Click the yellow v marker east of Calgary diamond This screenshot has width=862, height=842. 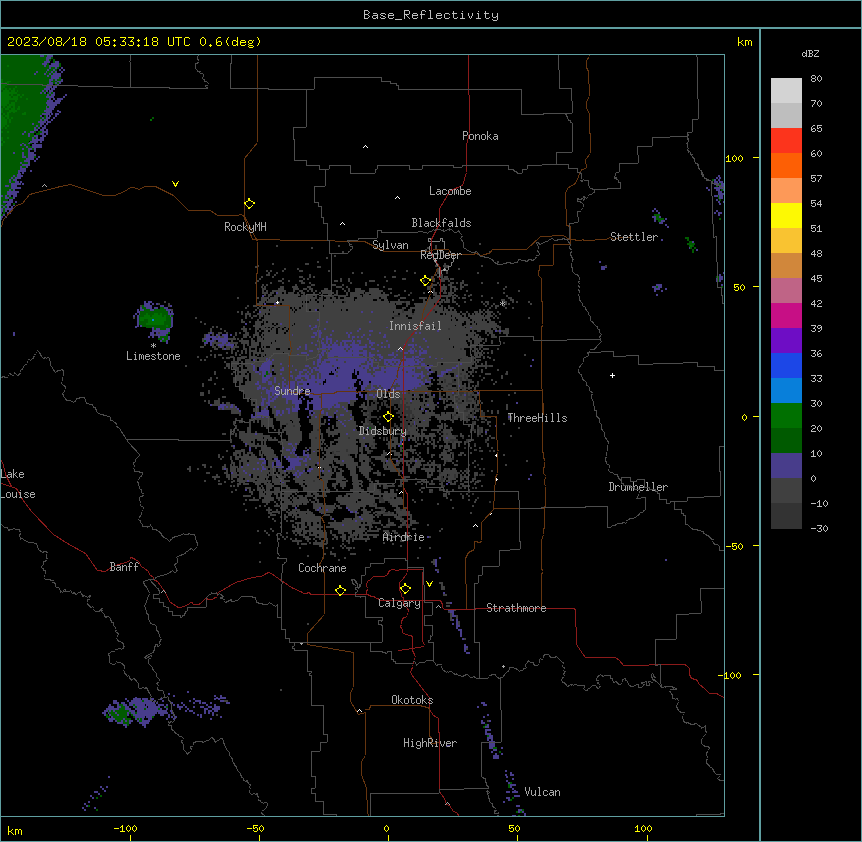pos(429,584)
